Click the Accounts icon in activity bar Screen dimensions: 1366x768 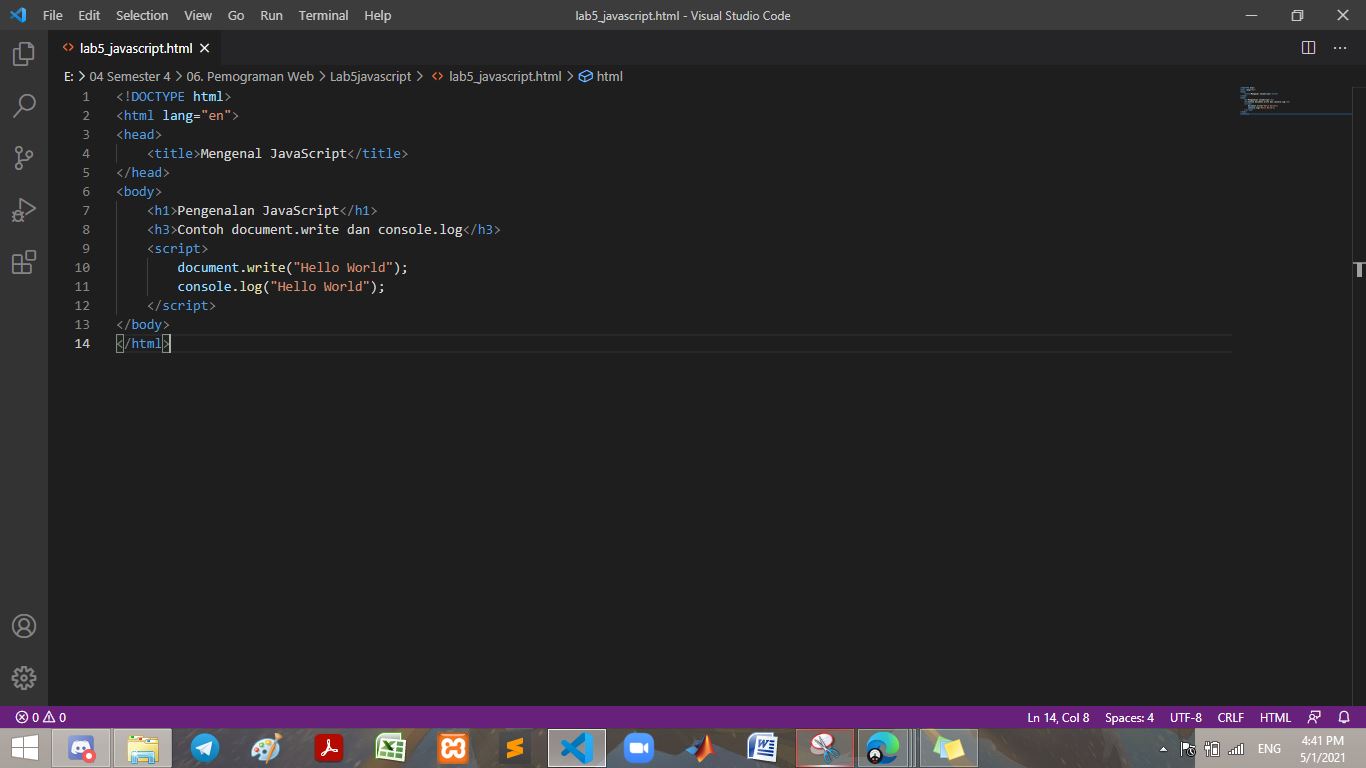[24, 626]
